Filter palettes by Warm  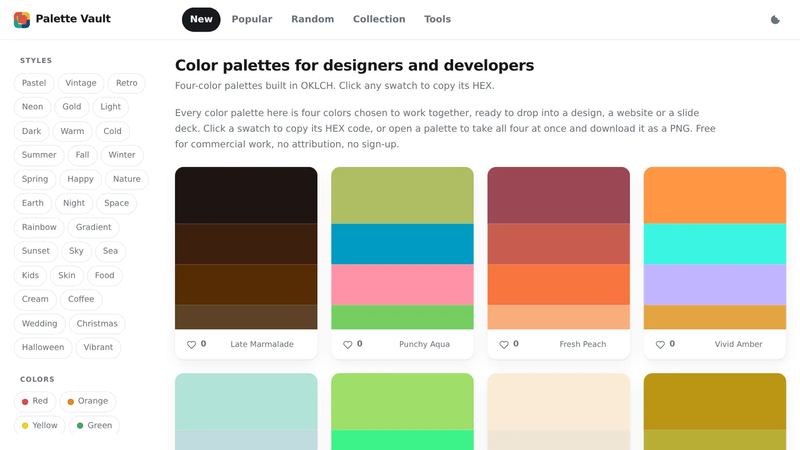click(72, 131)
